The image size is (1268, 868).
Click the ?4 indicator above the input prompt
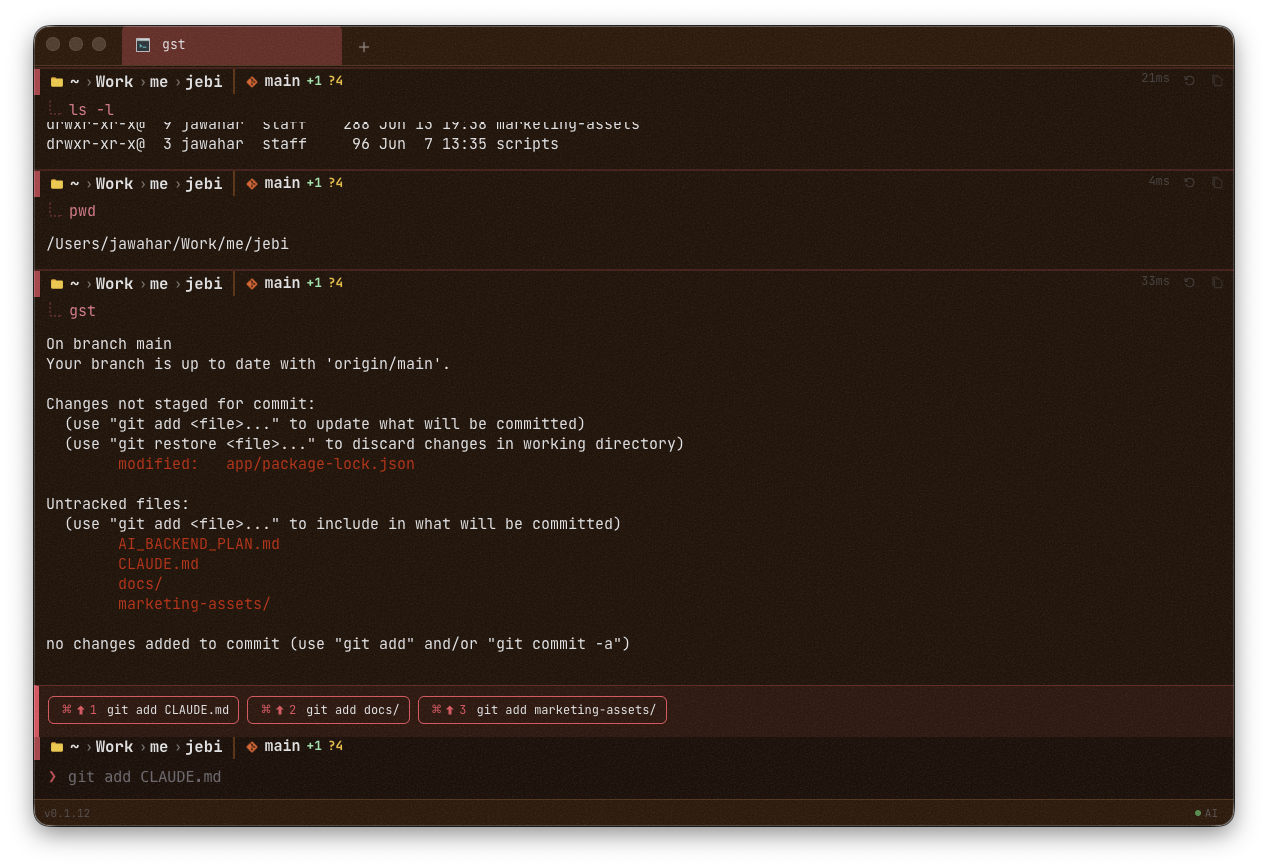click(335, 746)
